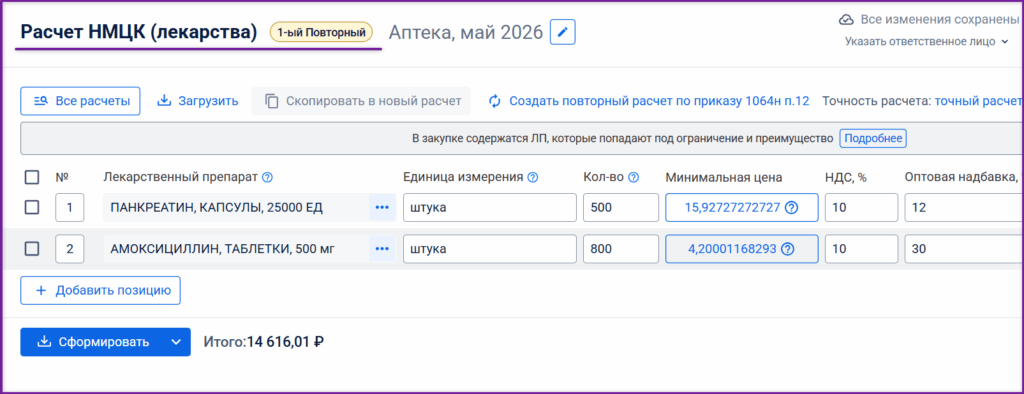This screenshot has width=1024, height=394.
Task: Click the Подробнее button in the notice
Action: [873, 139]
